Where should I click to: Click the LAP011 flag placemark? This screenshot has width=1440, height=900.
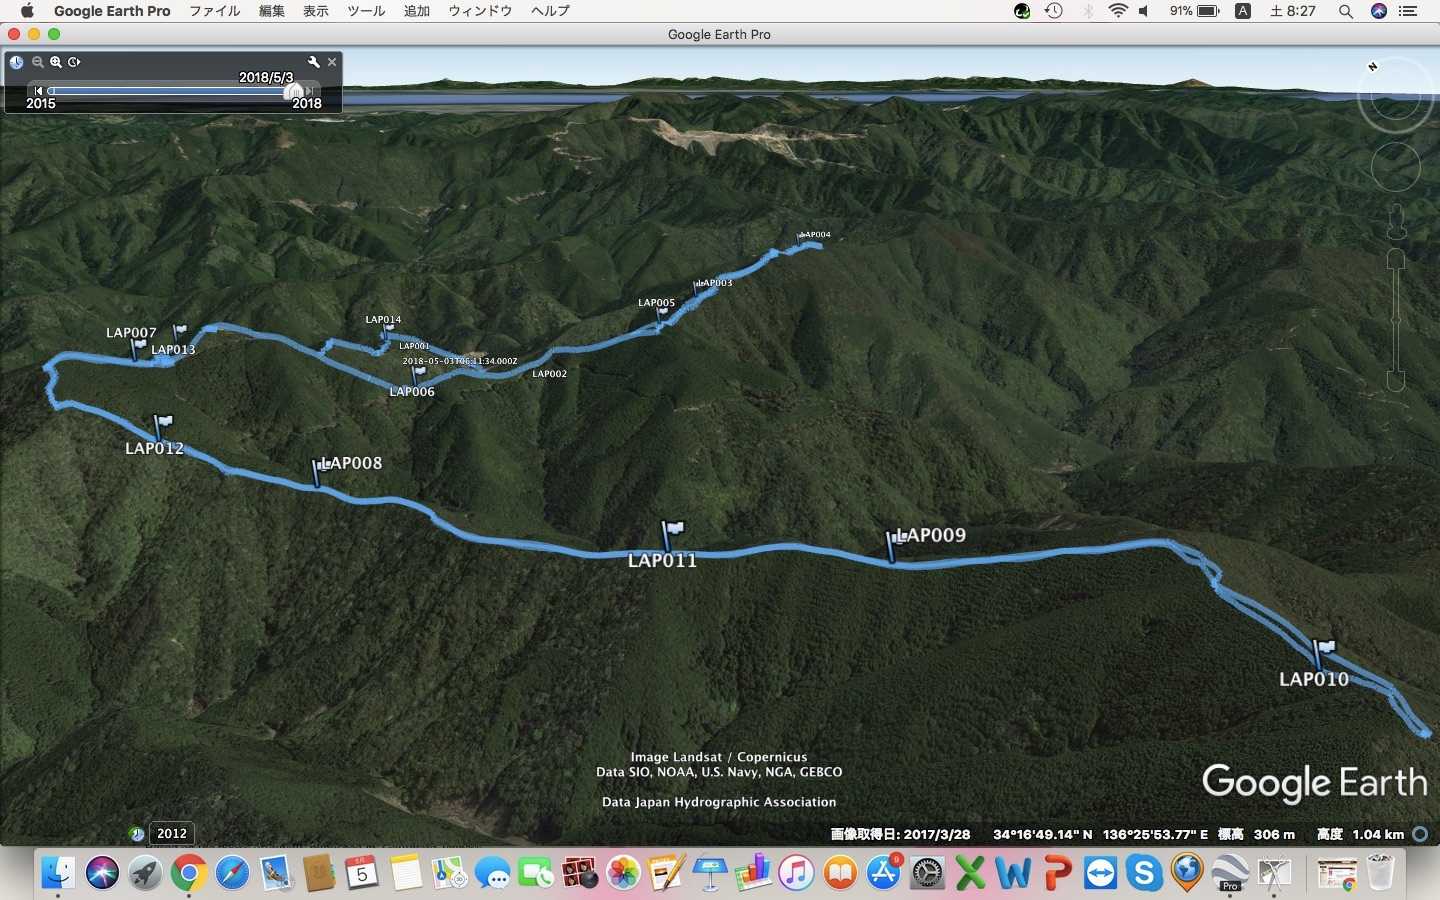tap(672, 530)
